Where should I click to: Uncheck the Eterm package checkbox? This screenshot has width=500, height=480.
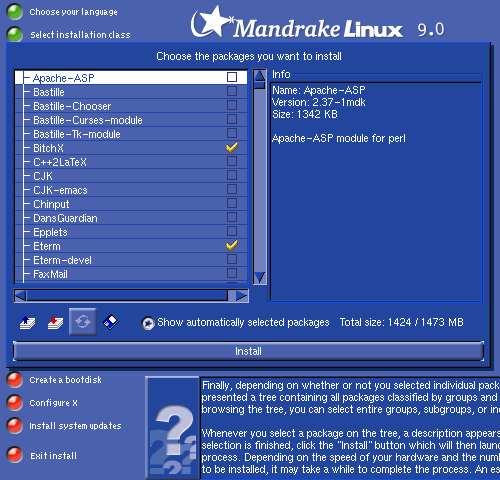[232, 245]
